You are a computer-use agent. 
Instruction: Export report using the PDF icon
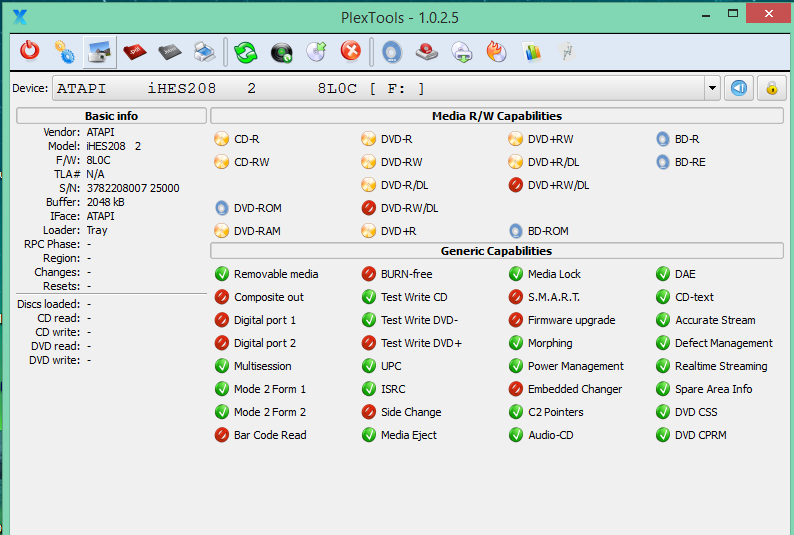(134, 52)
